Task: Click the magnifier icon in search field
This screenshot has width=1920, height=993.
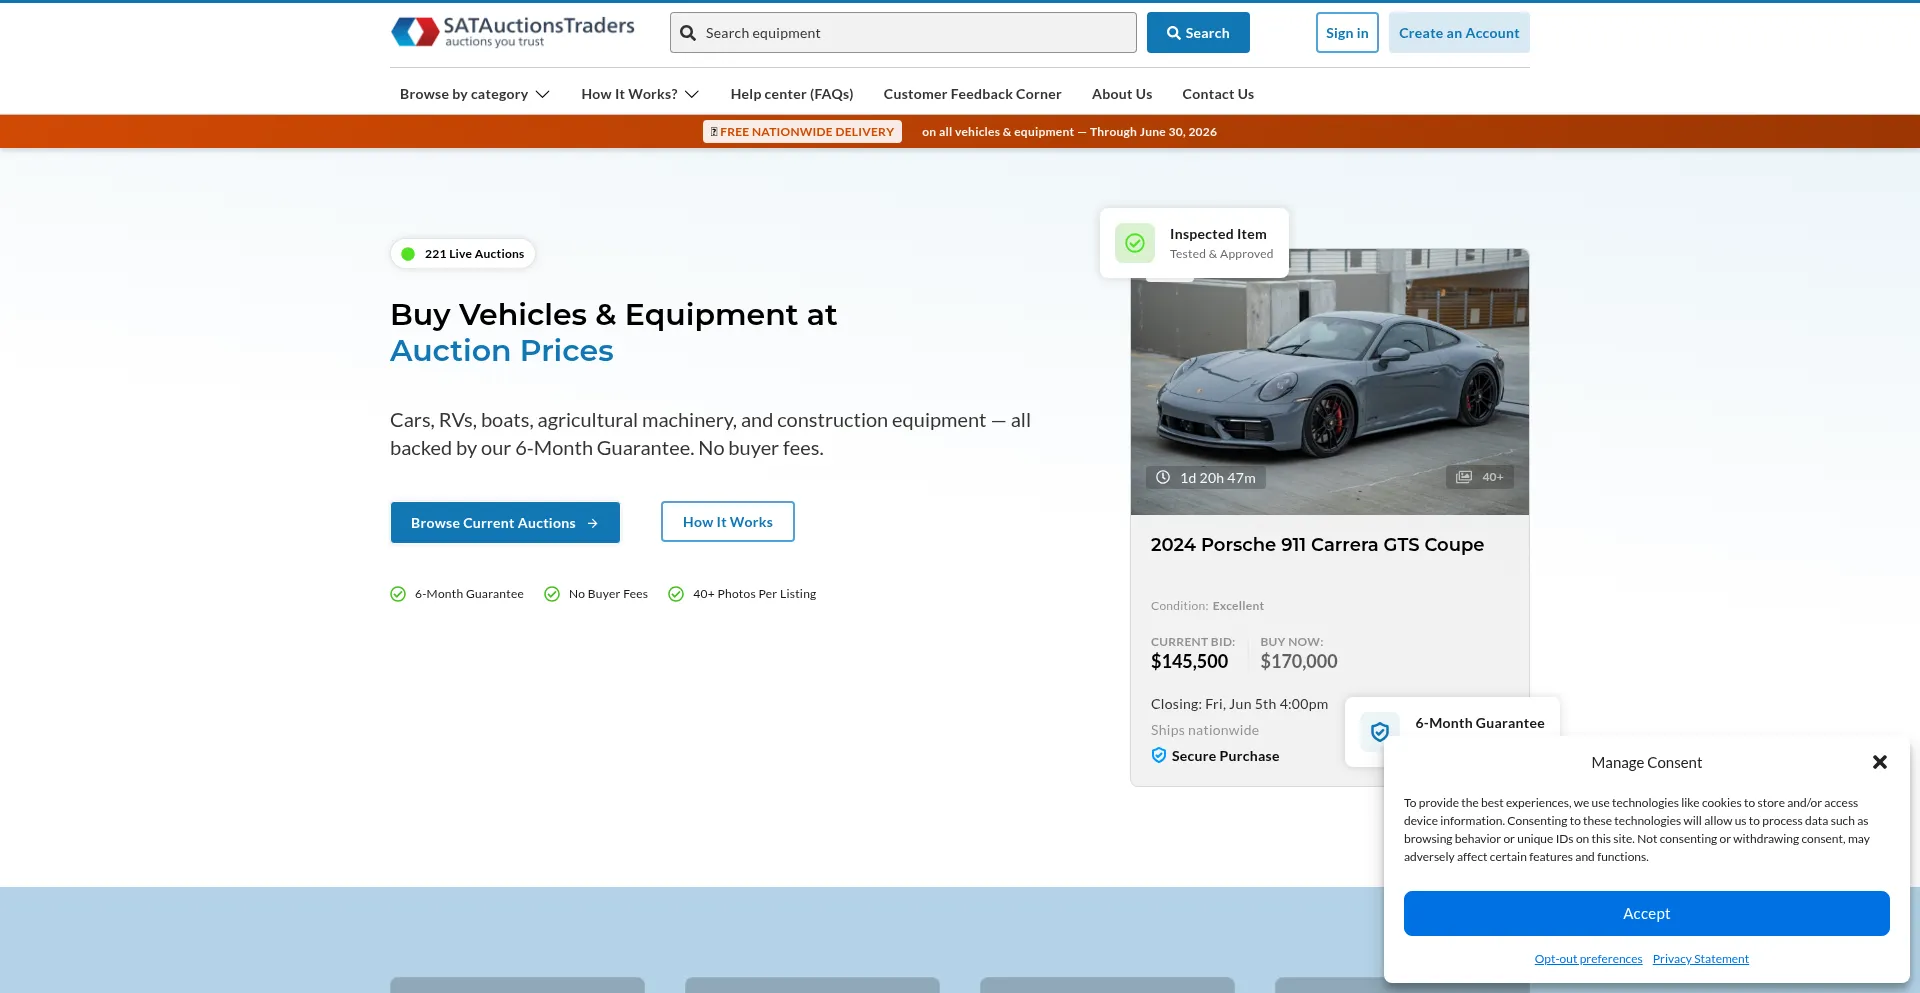Action: click(x=688, y=33)
